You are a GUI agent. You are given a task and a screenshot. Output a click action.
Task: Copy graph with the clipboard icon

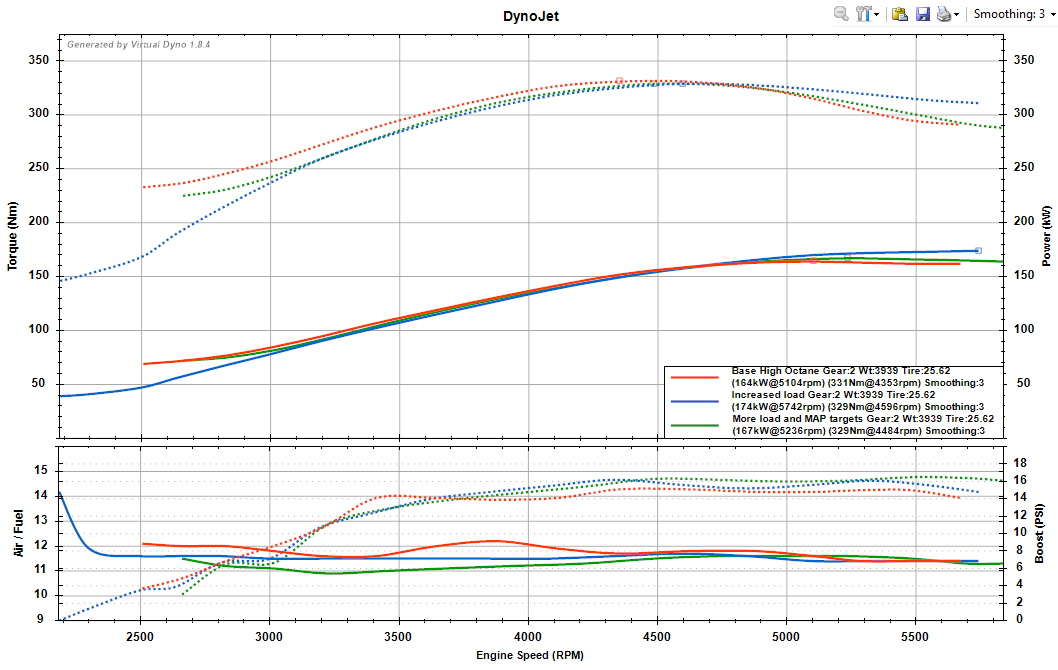pos(899,13)
